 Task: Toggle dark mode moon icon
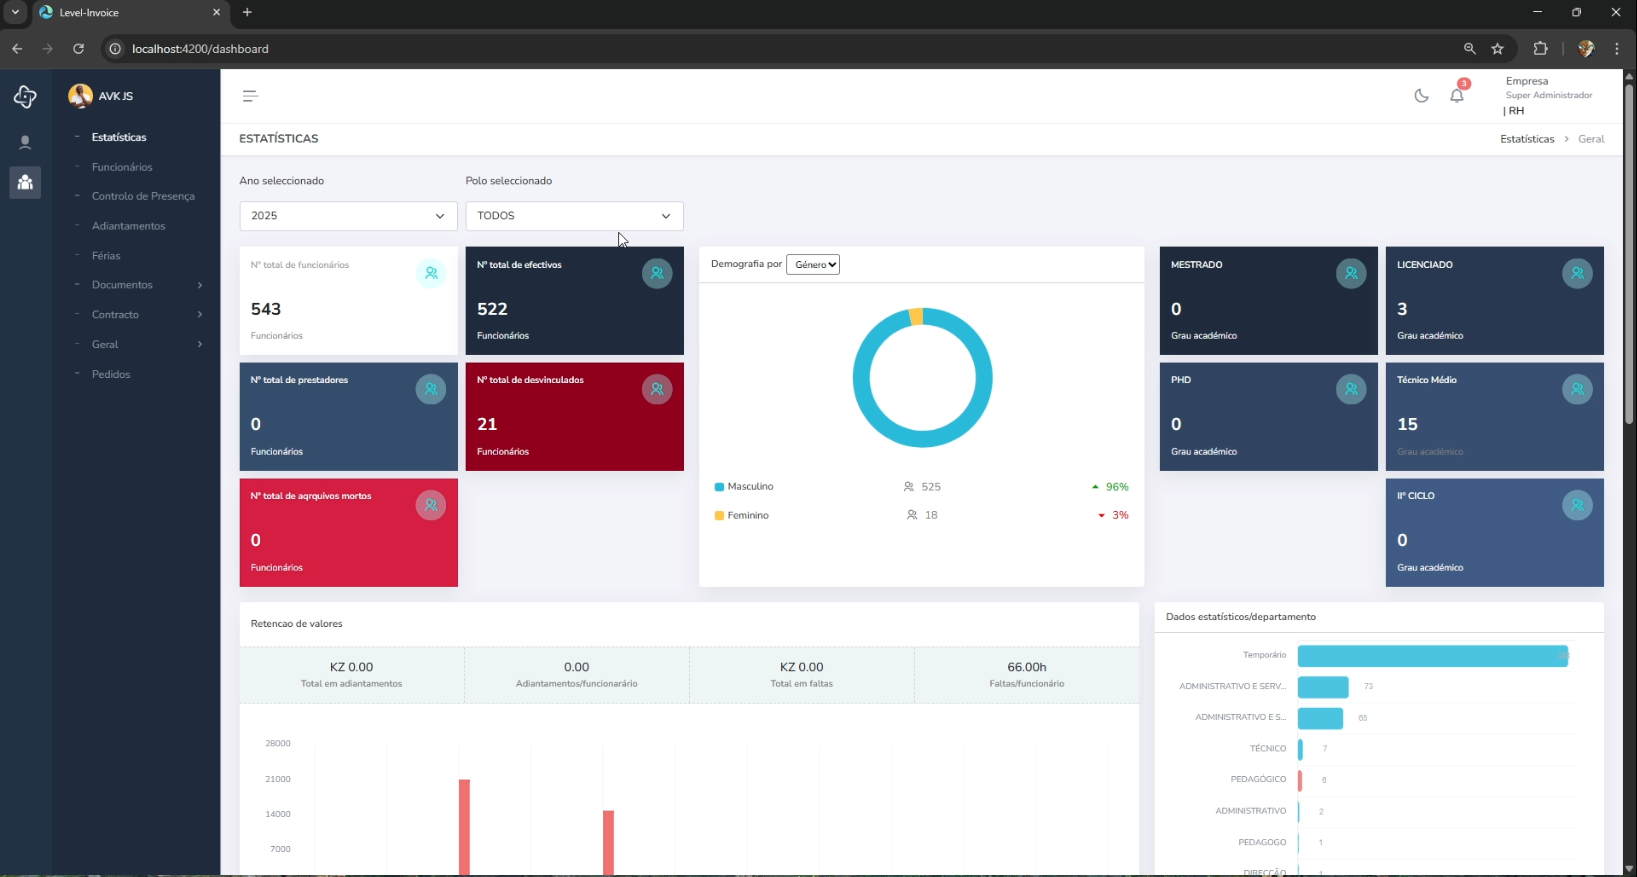tap(1421, 96)
